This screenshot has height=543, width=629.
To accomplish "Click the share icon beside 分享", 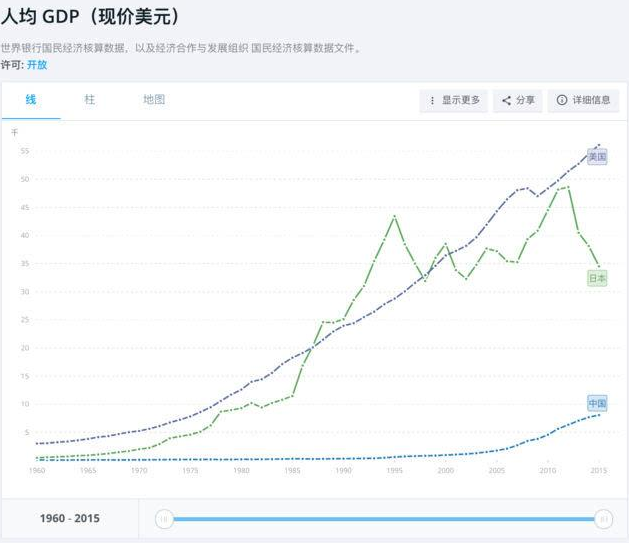I will pyautogui.click(x=506, y=100).
